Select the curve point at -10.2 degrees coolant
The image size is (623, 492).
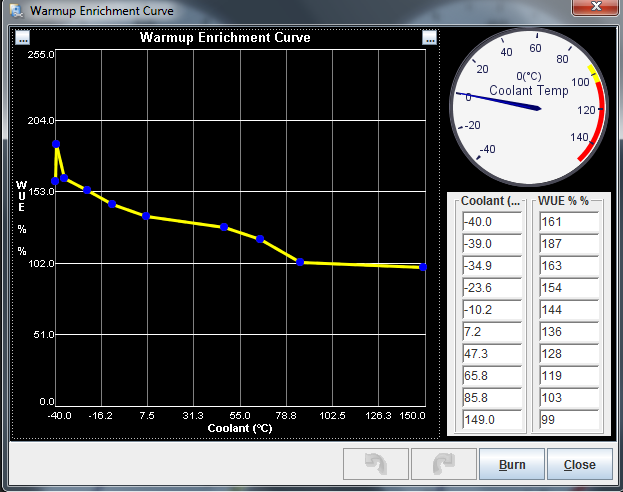(112, 204)
